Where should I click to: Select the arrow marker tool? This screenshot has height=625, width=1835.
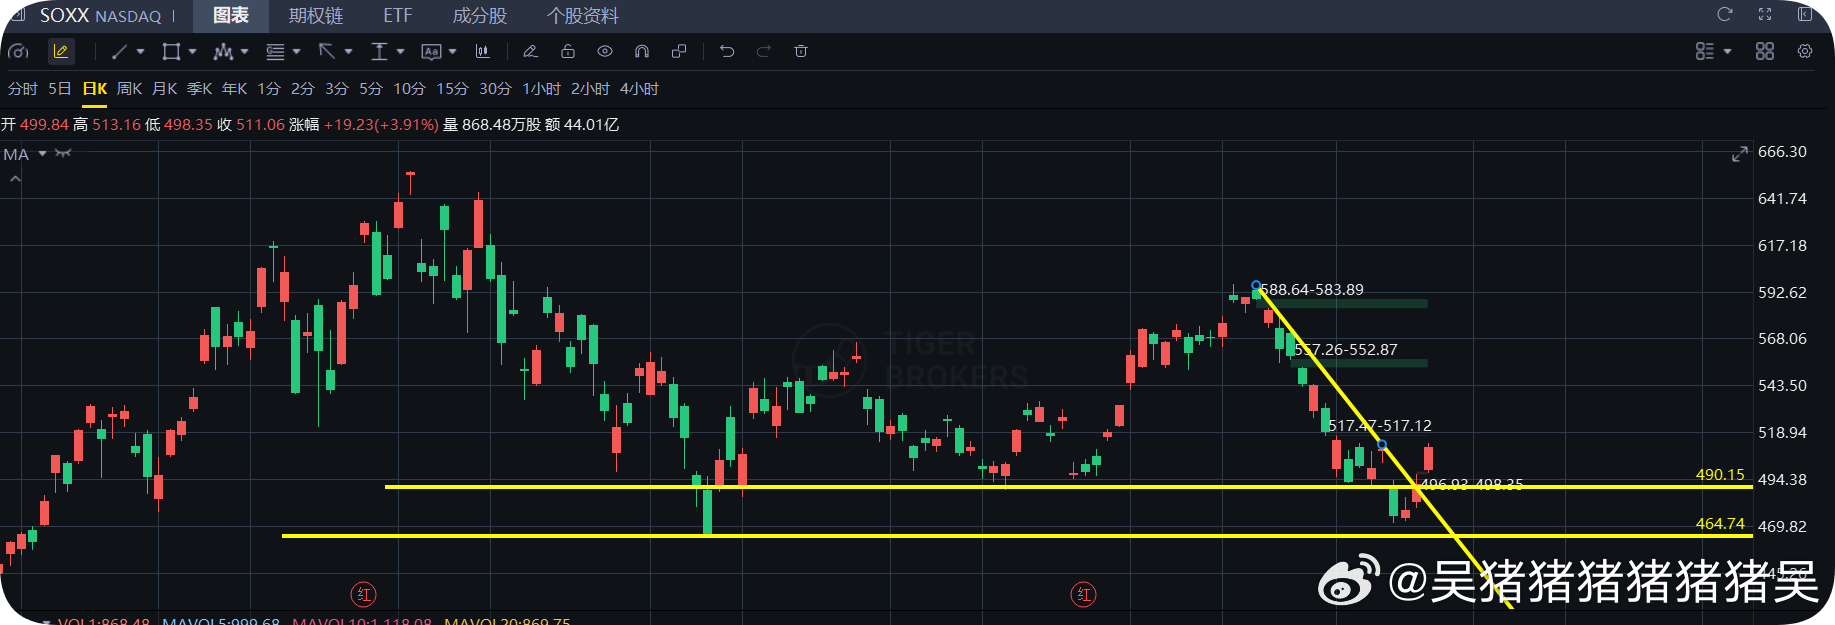(x=327, y=51)
